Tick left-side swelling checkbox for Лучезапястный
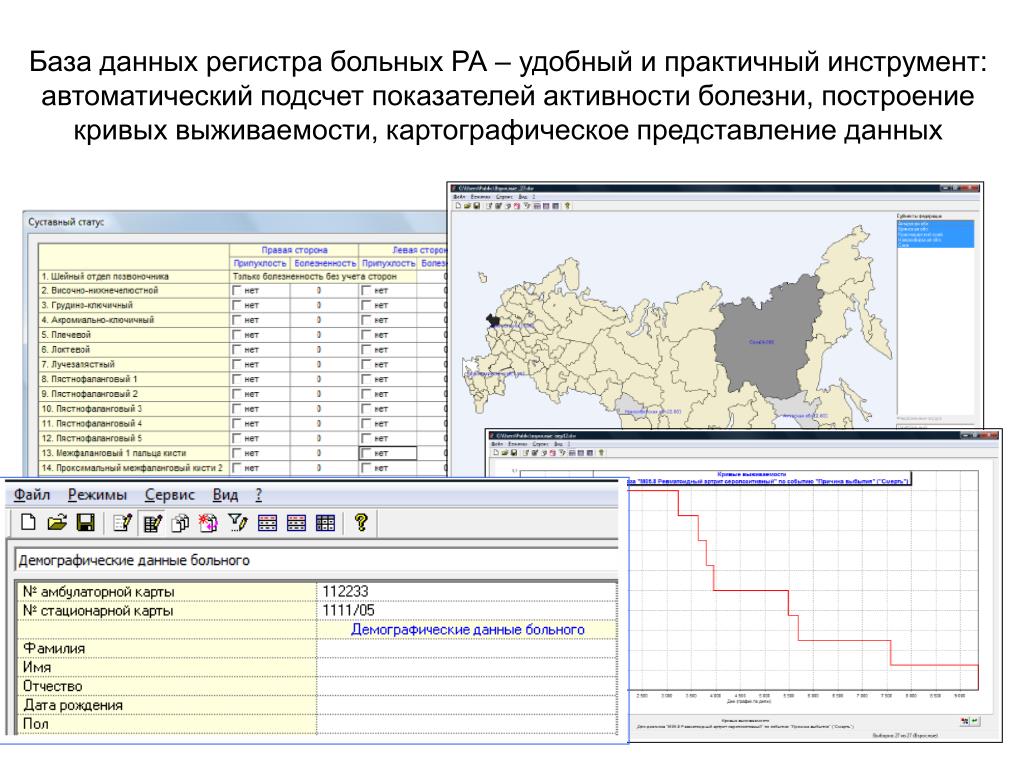Image resolution: width=1024 pixels, height=768 pixels. (366, 364)
